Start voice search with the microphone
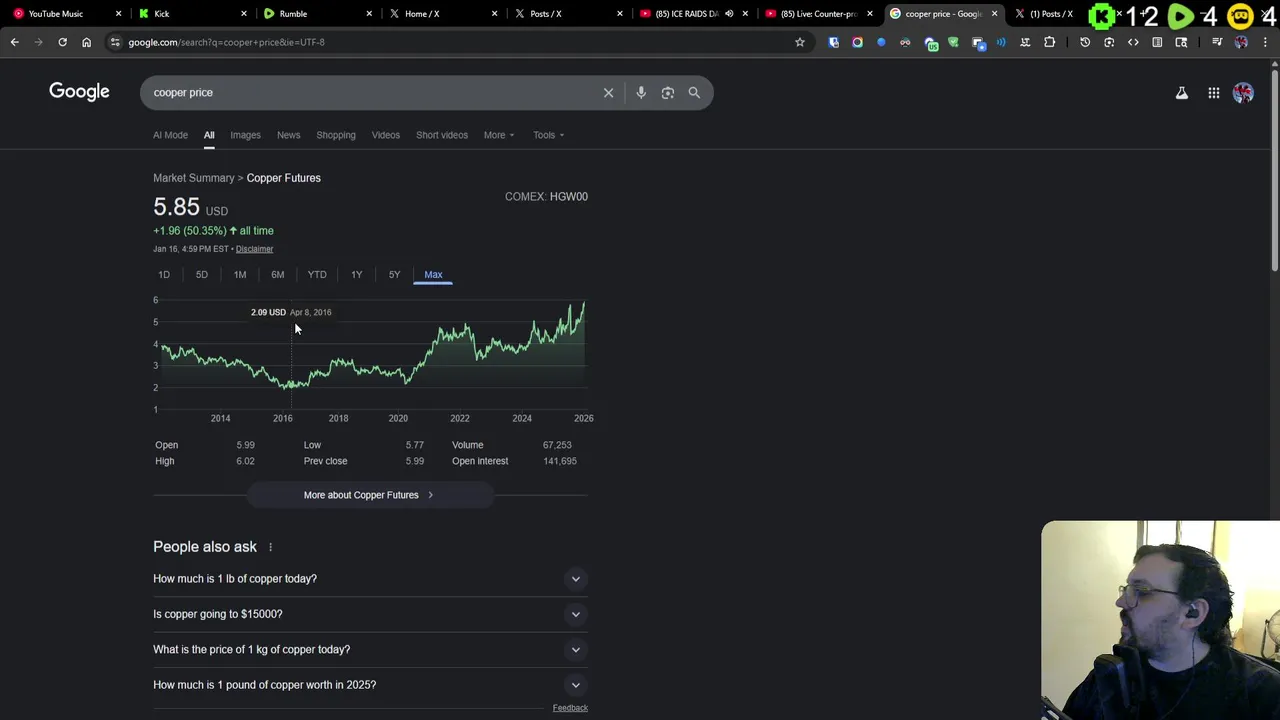The height and width of the screenshot is (720, 1280). coord(641,93)
